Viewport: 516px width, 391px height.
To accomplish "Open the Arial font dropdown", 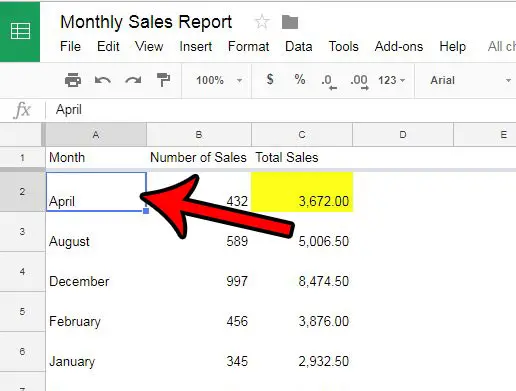I will tap(470, 80).
